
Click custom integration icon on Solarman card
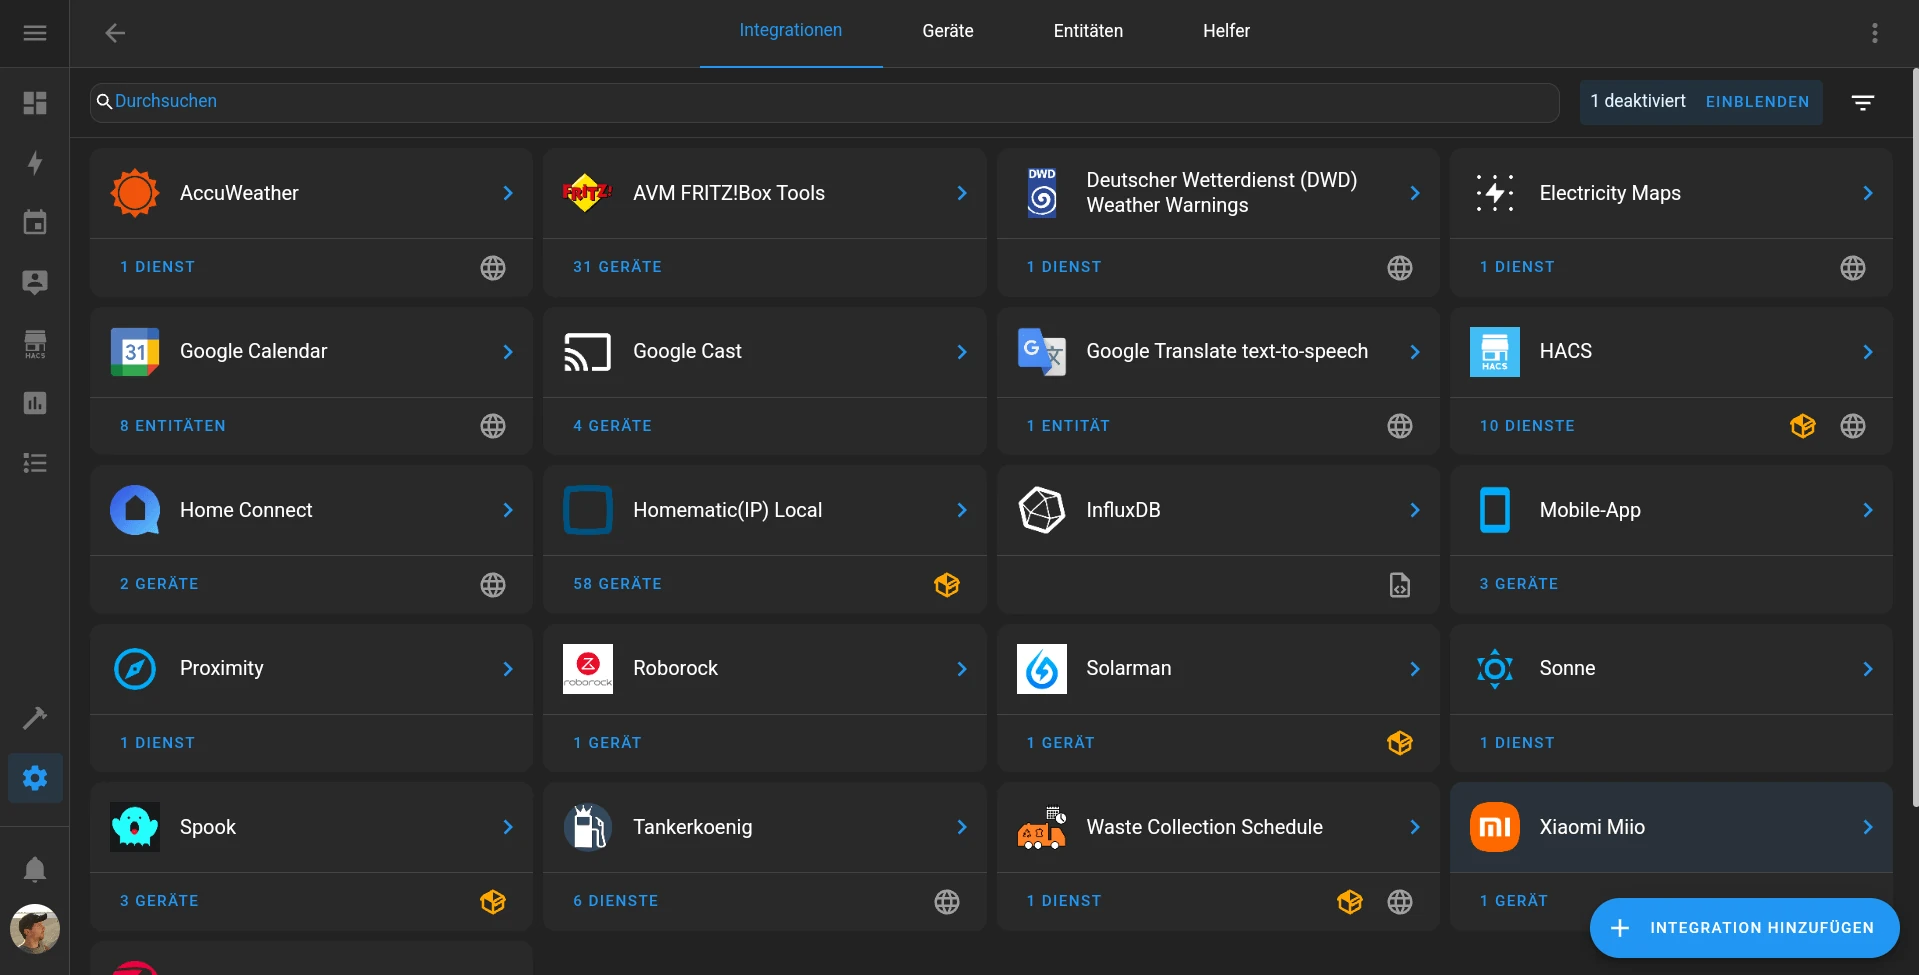click(x=1400, y=743)
